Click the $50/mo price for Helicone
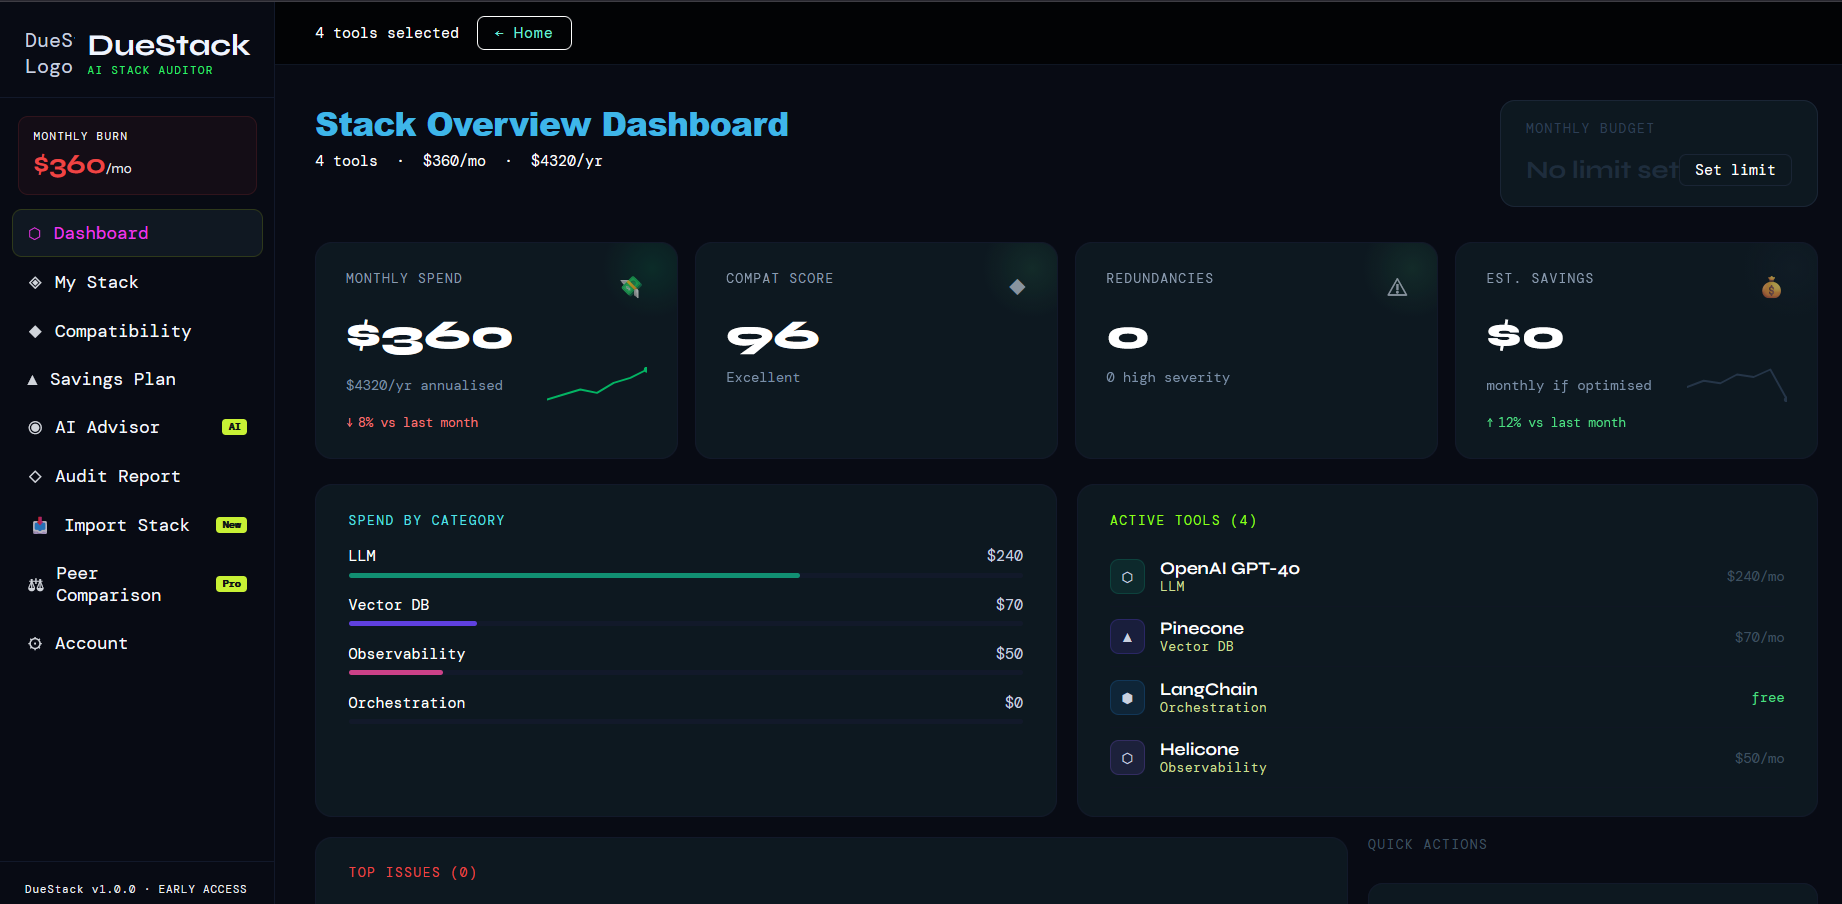Screen dimensions: 1842x904 1759,759
